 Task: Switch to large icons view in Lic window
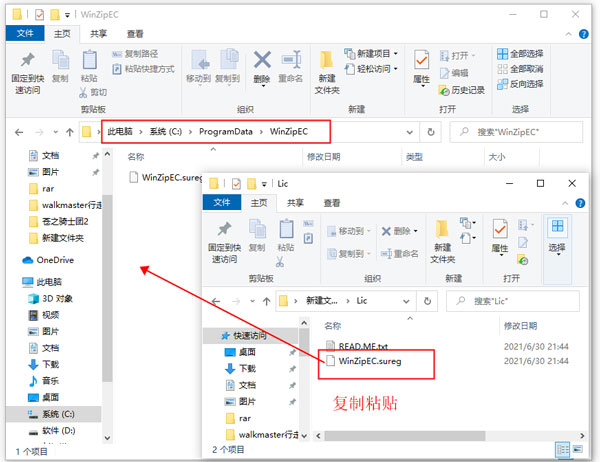(578, 449)
